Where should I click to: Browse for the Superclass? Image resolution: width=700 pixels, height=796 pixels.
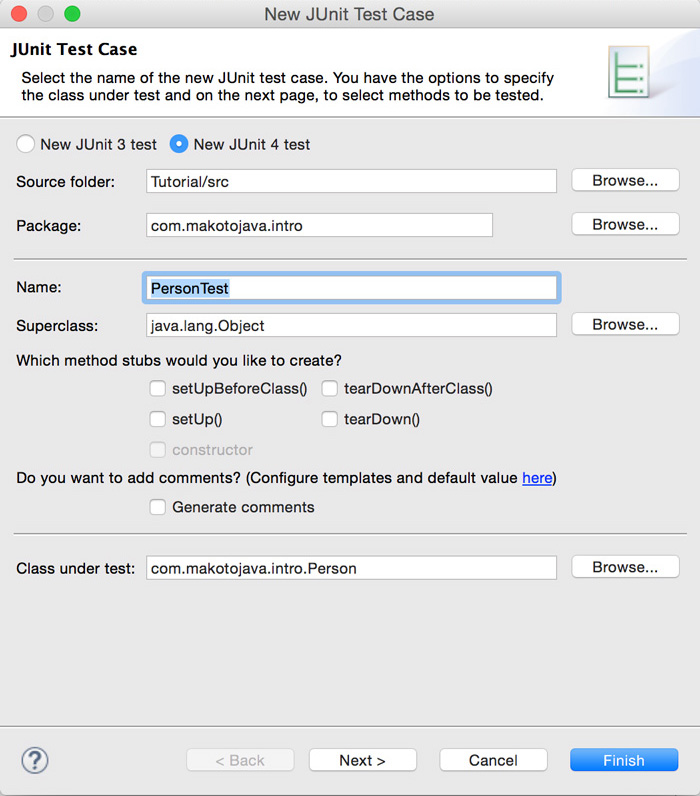click(x=625, y=325)
